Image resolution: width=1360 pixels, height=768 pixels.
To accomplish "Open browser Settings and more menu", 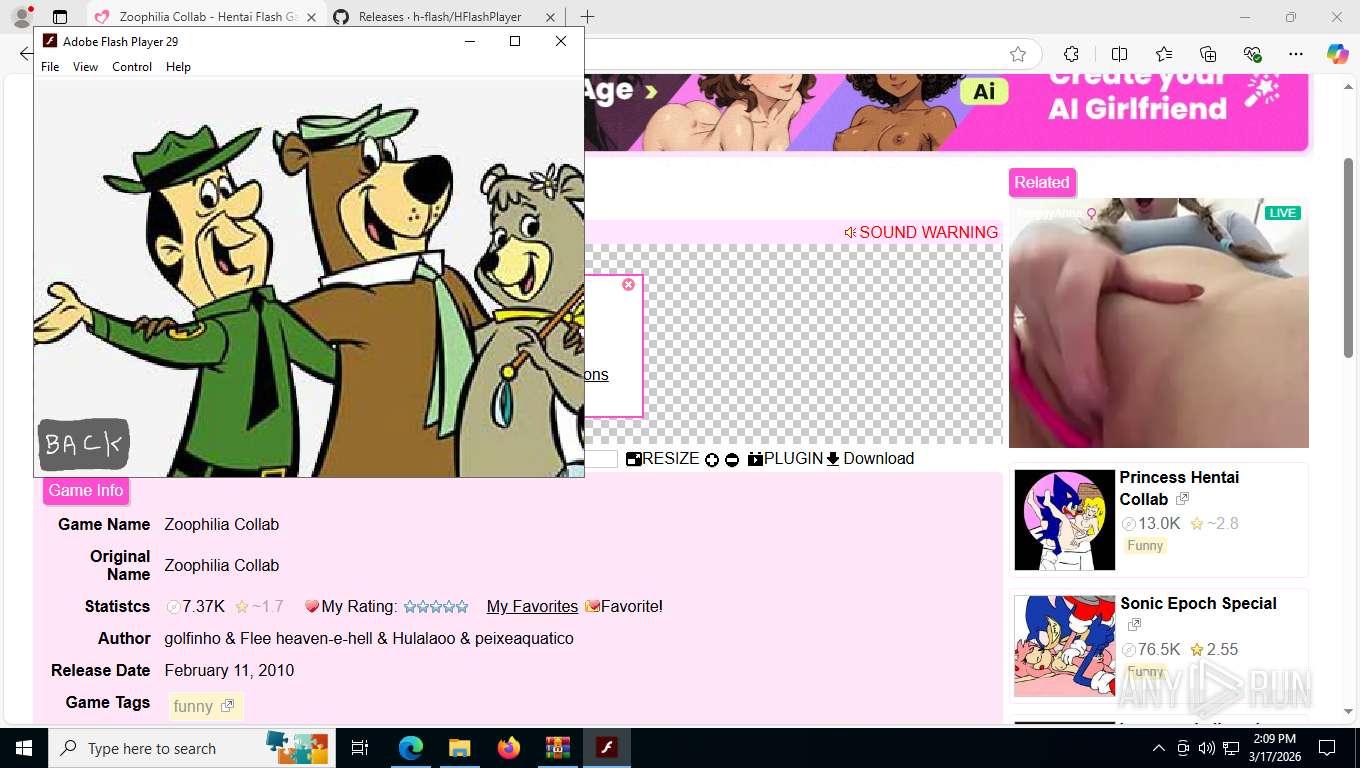I will tap(1296, 54).
